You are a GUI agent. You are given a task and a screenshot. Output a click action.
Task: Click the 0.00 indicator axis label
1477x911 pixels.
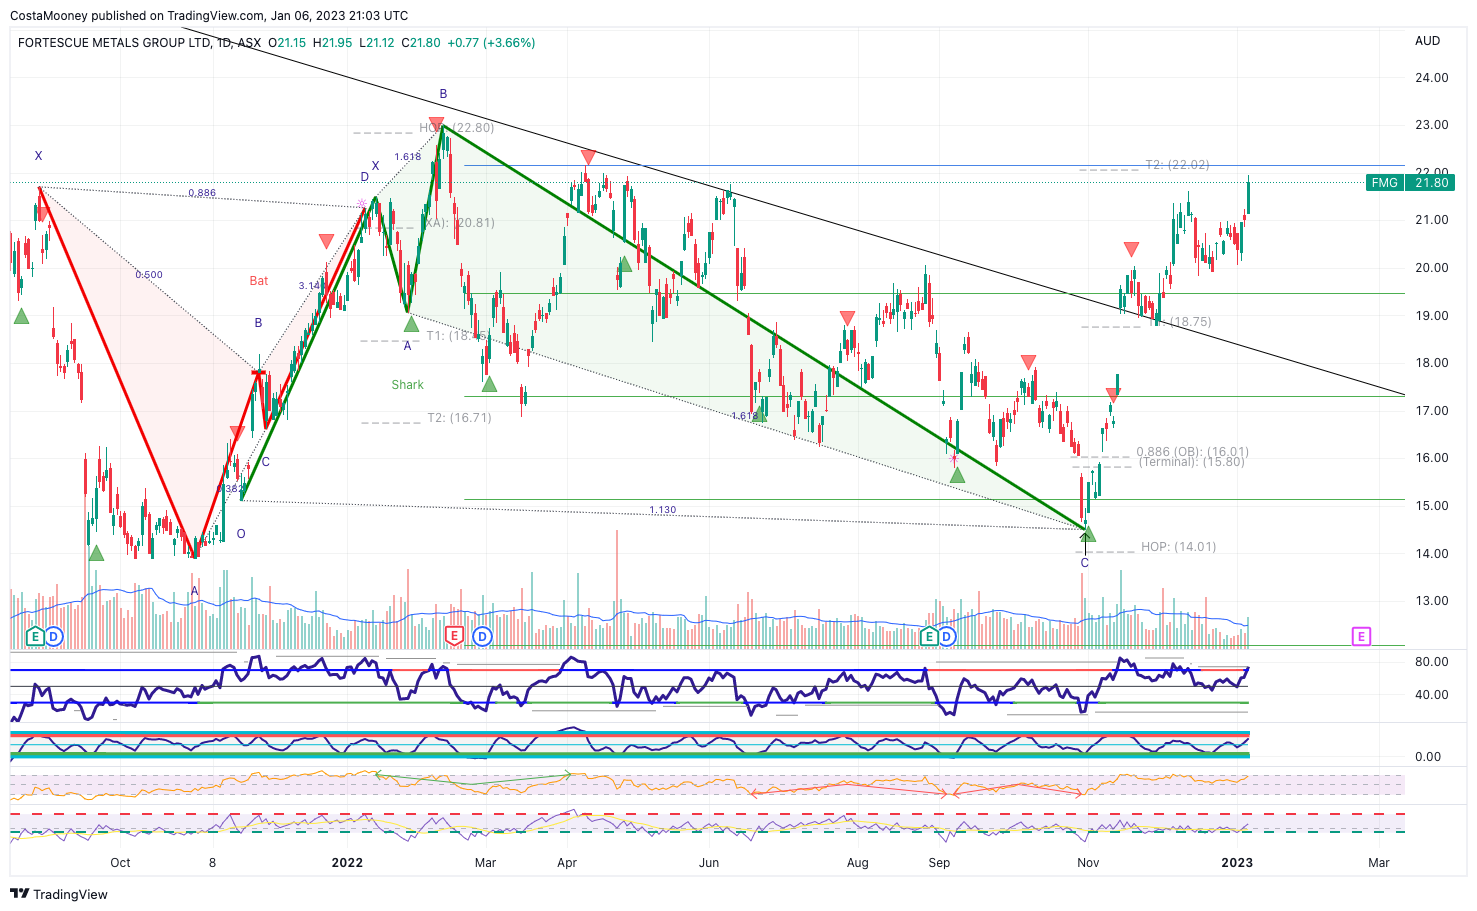pyautogui.click(x=1428, y=757)
